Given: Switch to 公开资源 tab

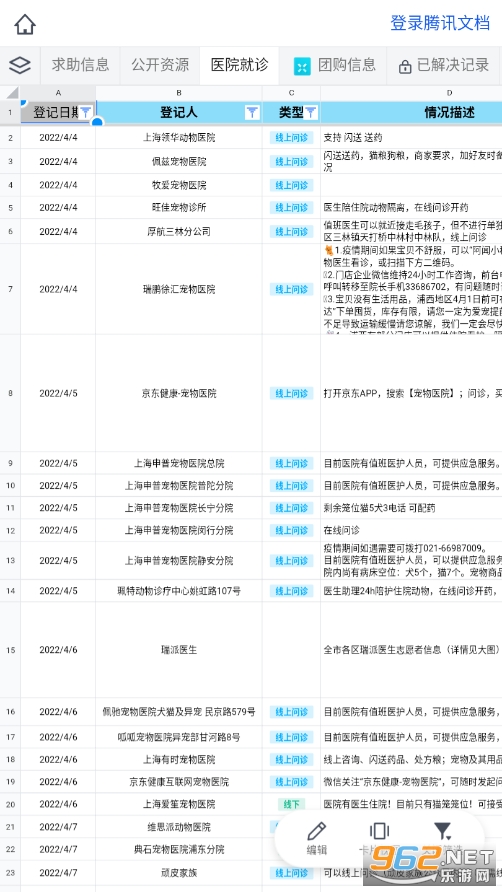Looking at the screenshot, I should (x=160, y=65).
